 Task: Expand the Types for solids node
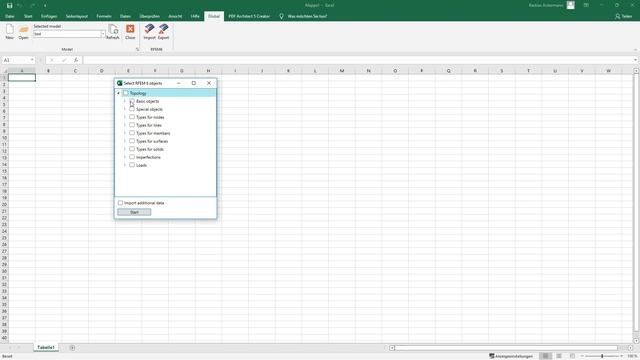coord(125,149)
